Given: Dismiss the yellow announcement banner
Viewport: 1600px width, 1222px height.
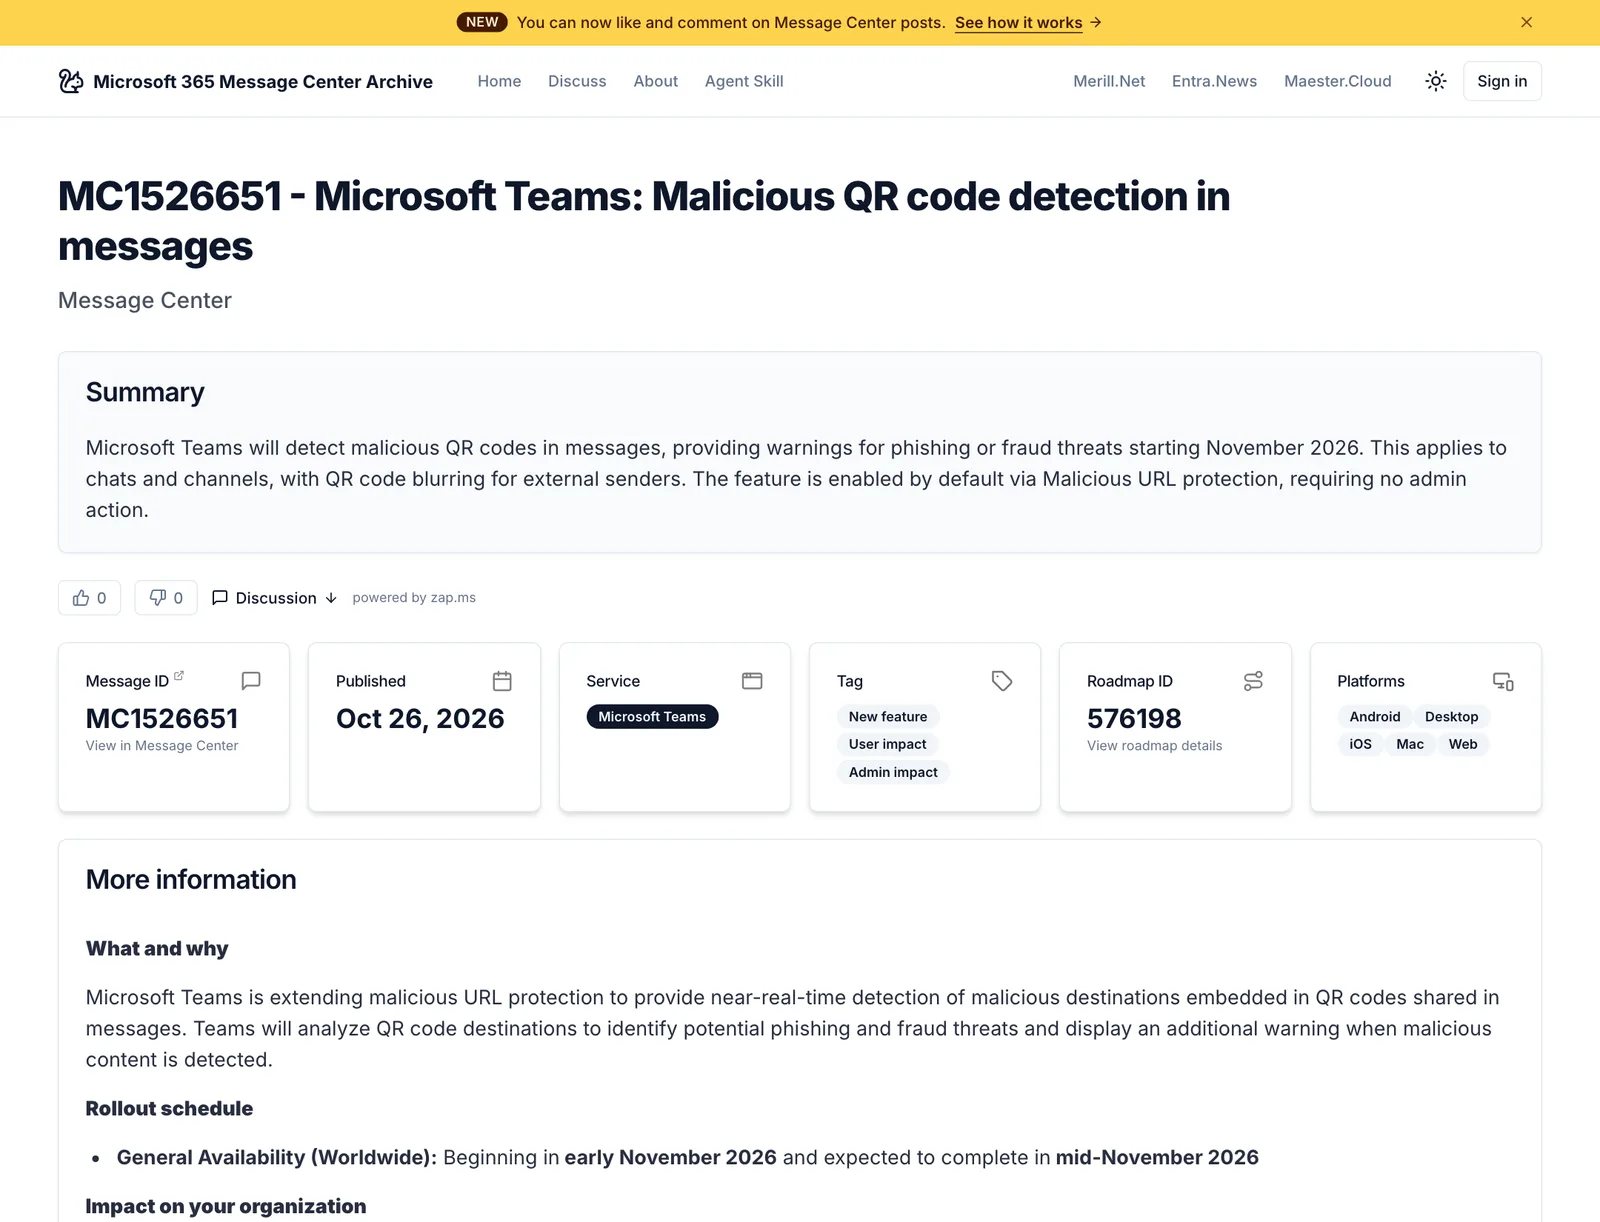Looking at the screenshot, I should tap(1526, 22).
